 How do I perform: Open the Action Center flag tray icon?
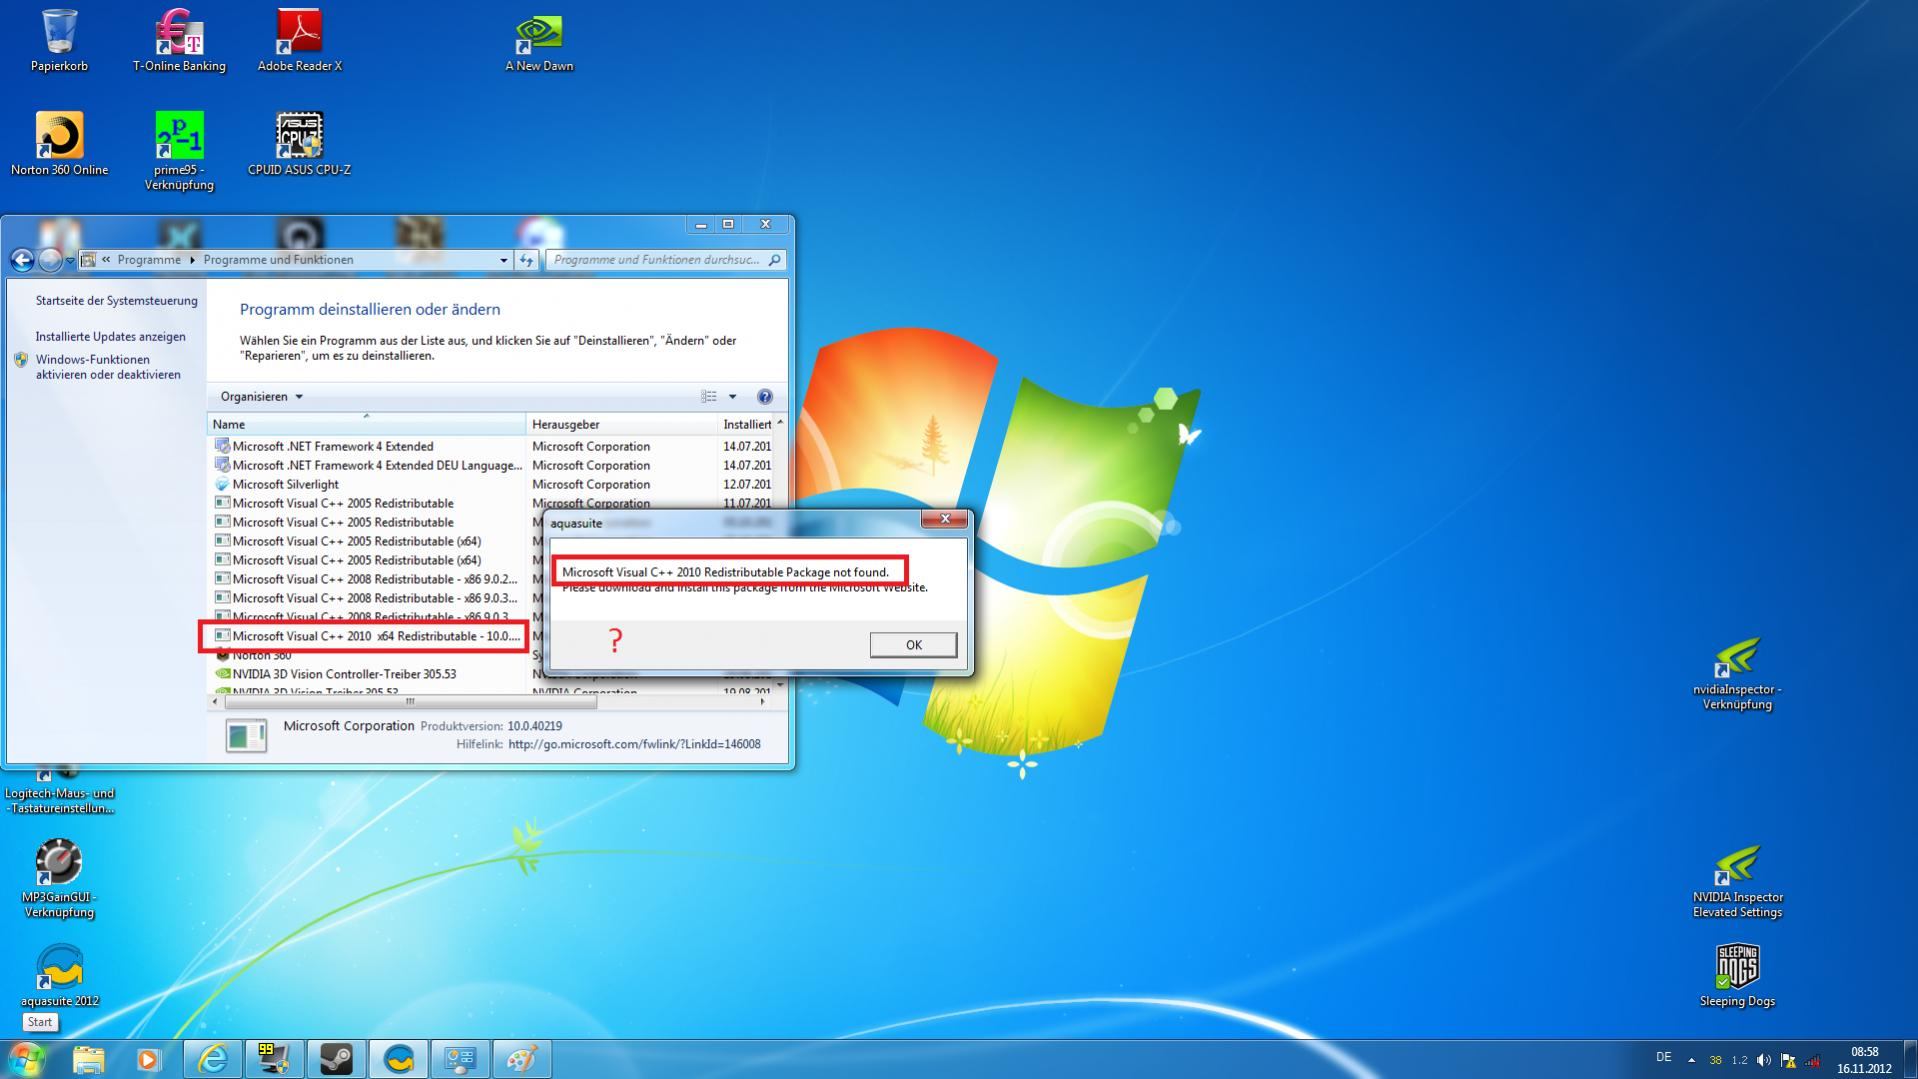tap(1787, 1060)
